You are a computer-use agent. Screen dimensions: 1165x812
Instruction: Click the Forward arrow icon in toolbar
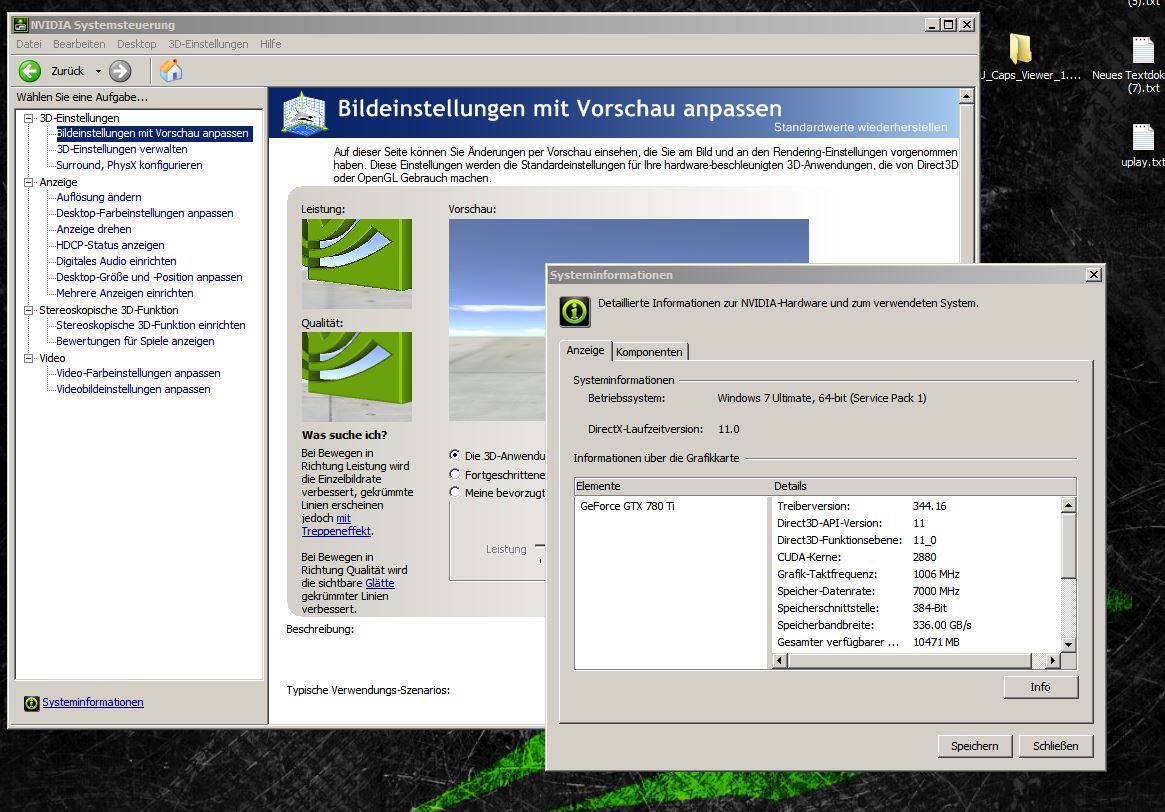120,71
